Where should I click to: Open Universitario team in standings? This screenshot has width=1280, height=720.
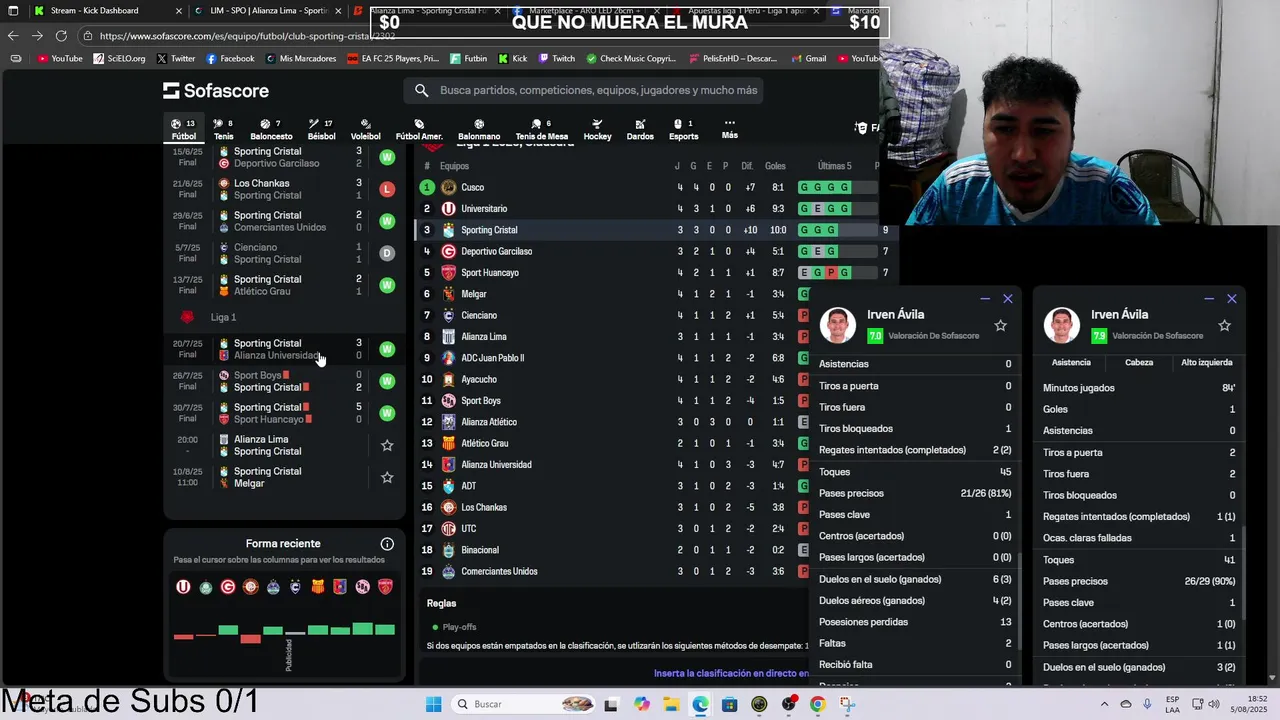(x=484, y=209)
